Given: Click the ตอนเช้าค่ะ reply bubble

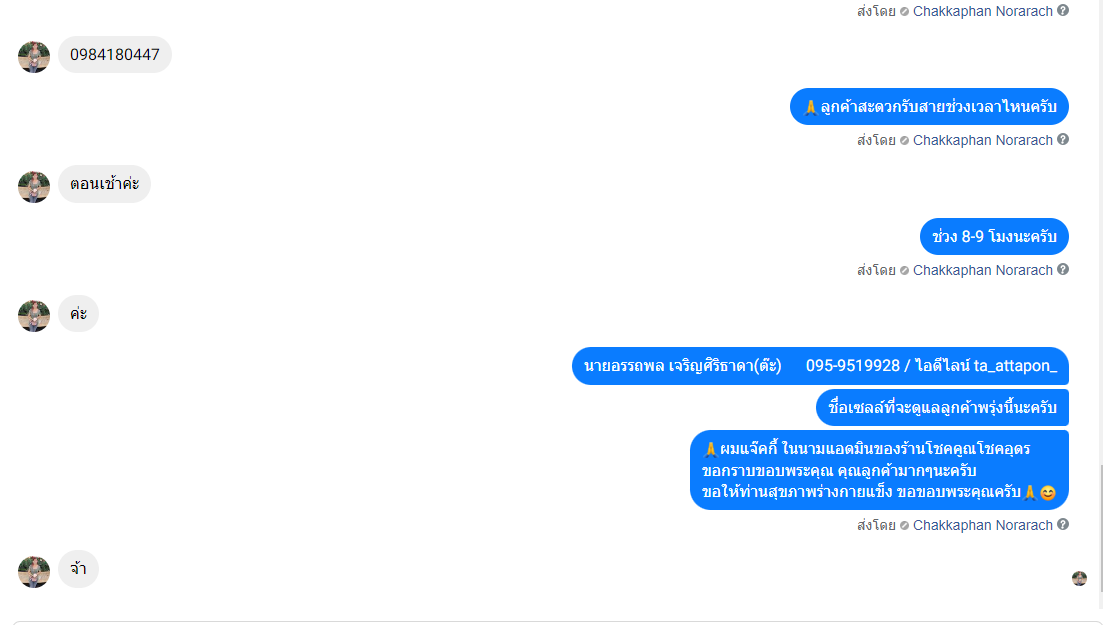Looking at the screenshot, I should 104,184.
